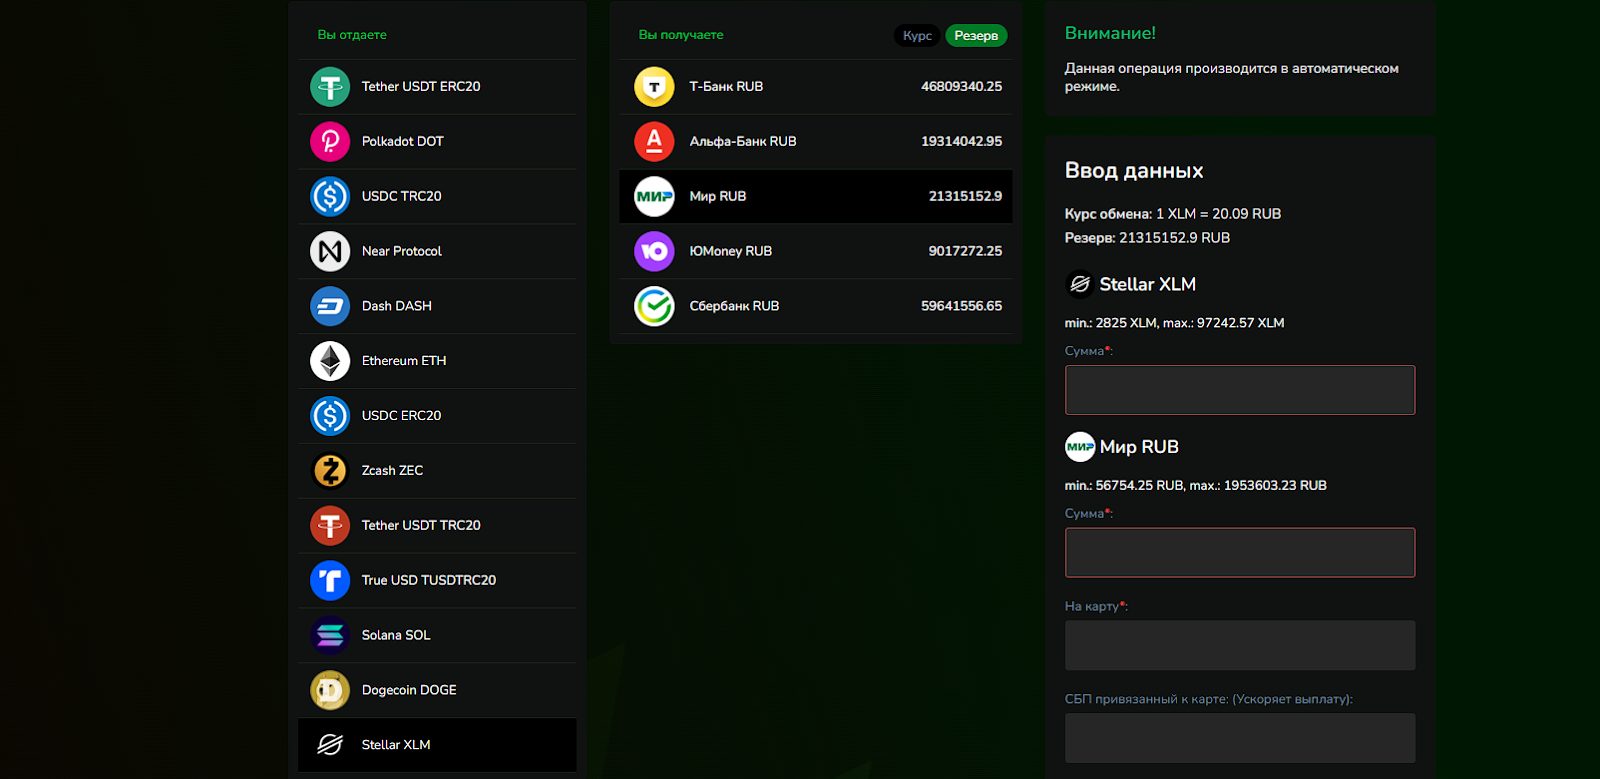Choose the ЮMoney RUB purple icon
This screenshot has height=779, width=1600.
point(654,251)
